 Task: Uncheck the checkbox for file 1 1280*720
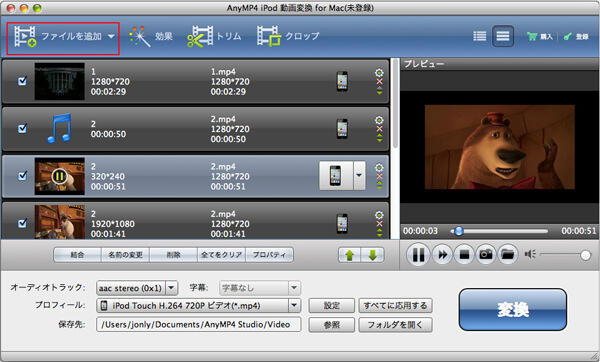point(23,81)
